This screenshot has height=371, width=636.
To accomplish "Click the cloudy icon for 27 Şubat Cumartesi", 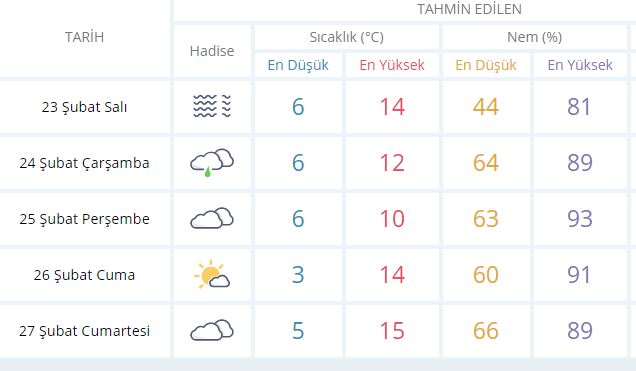I will pos(212,330).
